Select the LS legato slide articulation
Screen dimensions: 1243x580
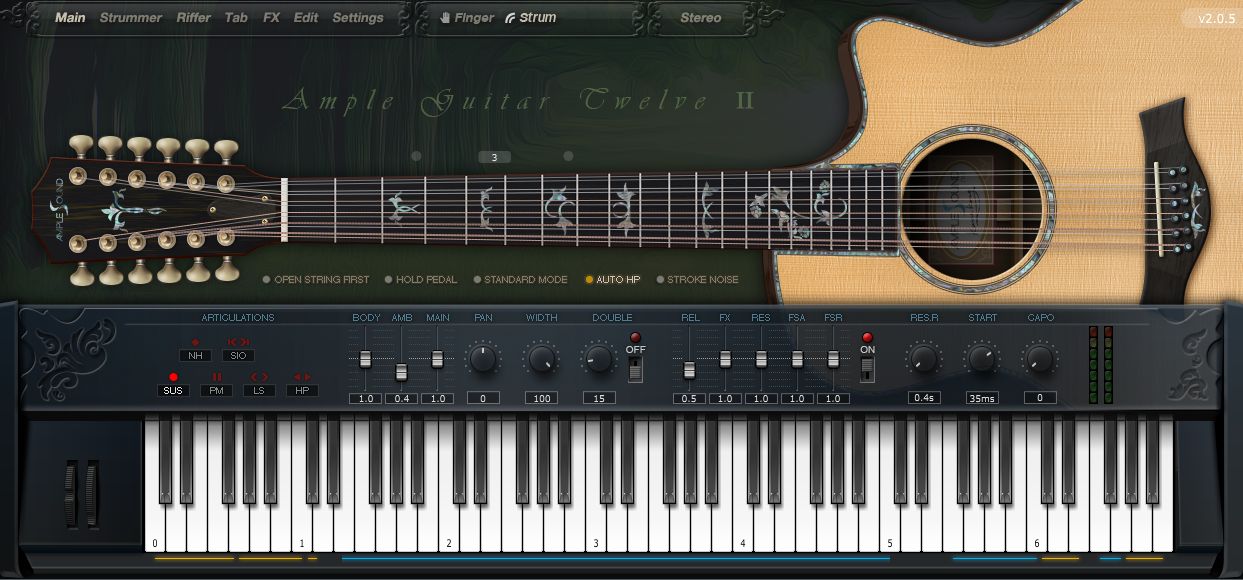(x=259, y=390)
